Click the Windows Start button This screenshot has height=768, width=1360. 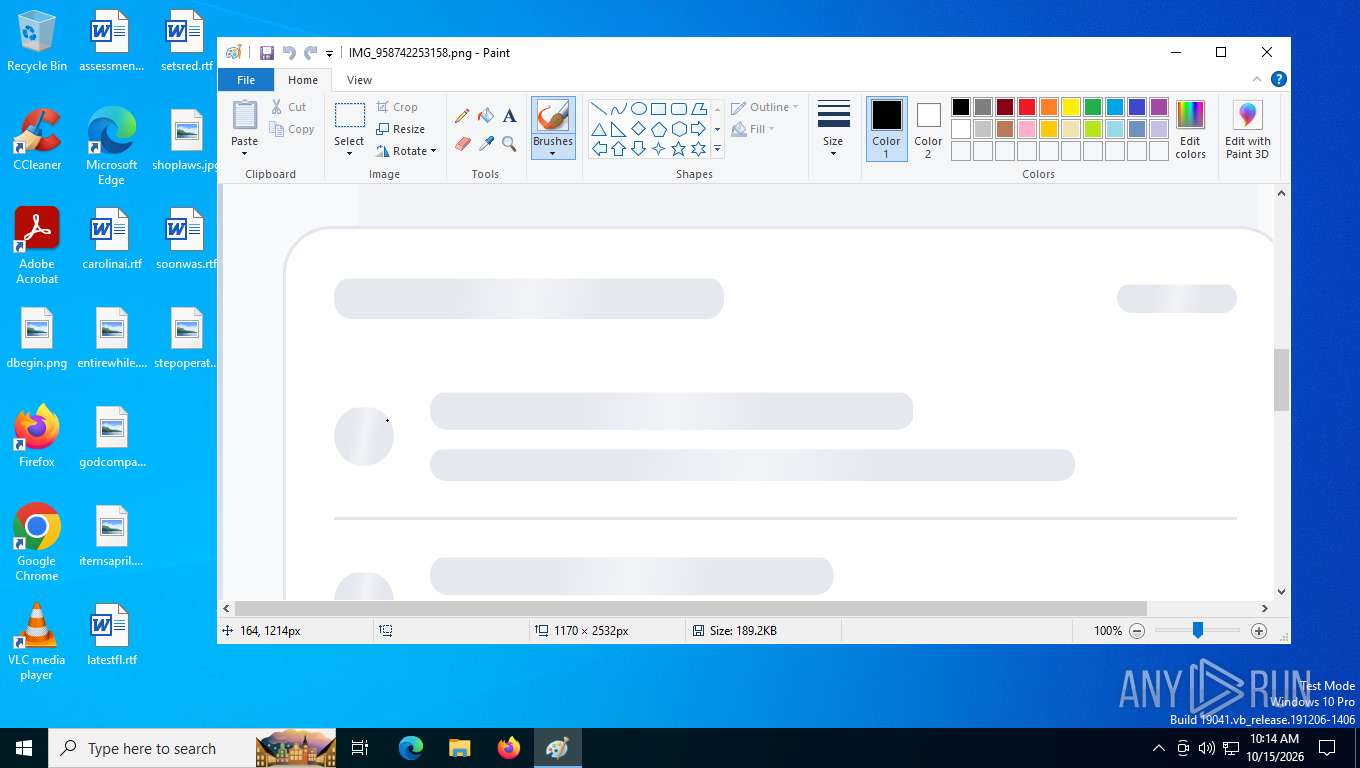pyautogui.click(x=23, y=748)
